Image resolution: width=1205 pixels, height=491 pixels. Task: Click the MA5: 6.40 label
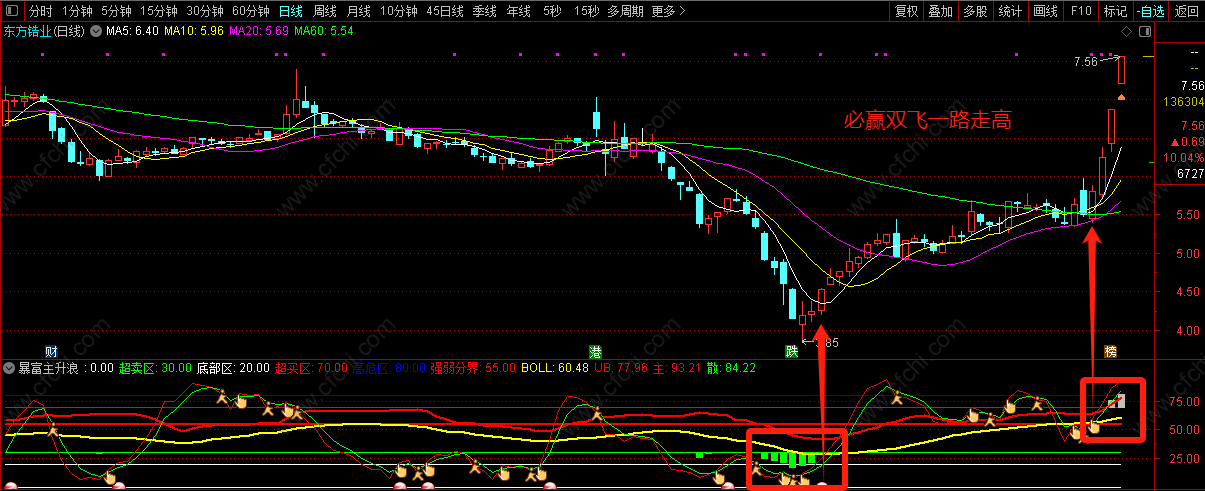(x=133, y=32)
